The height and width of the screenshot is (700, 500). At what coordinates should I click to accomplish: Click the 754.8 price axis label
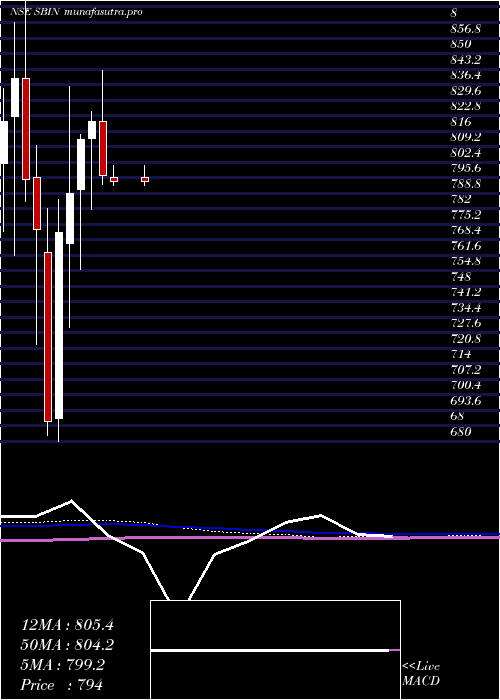[465, 261]
